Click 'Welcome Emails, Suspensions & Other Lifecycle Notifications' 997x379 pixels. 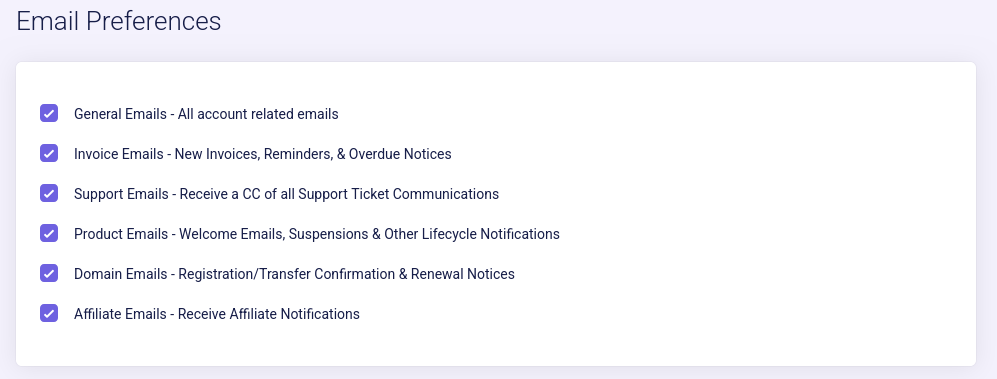pyautogui.click(x=369, y=234)
